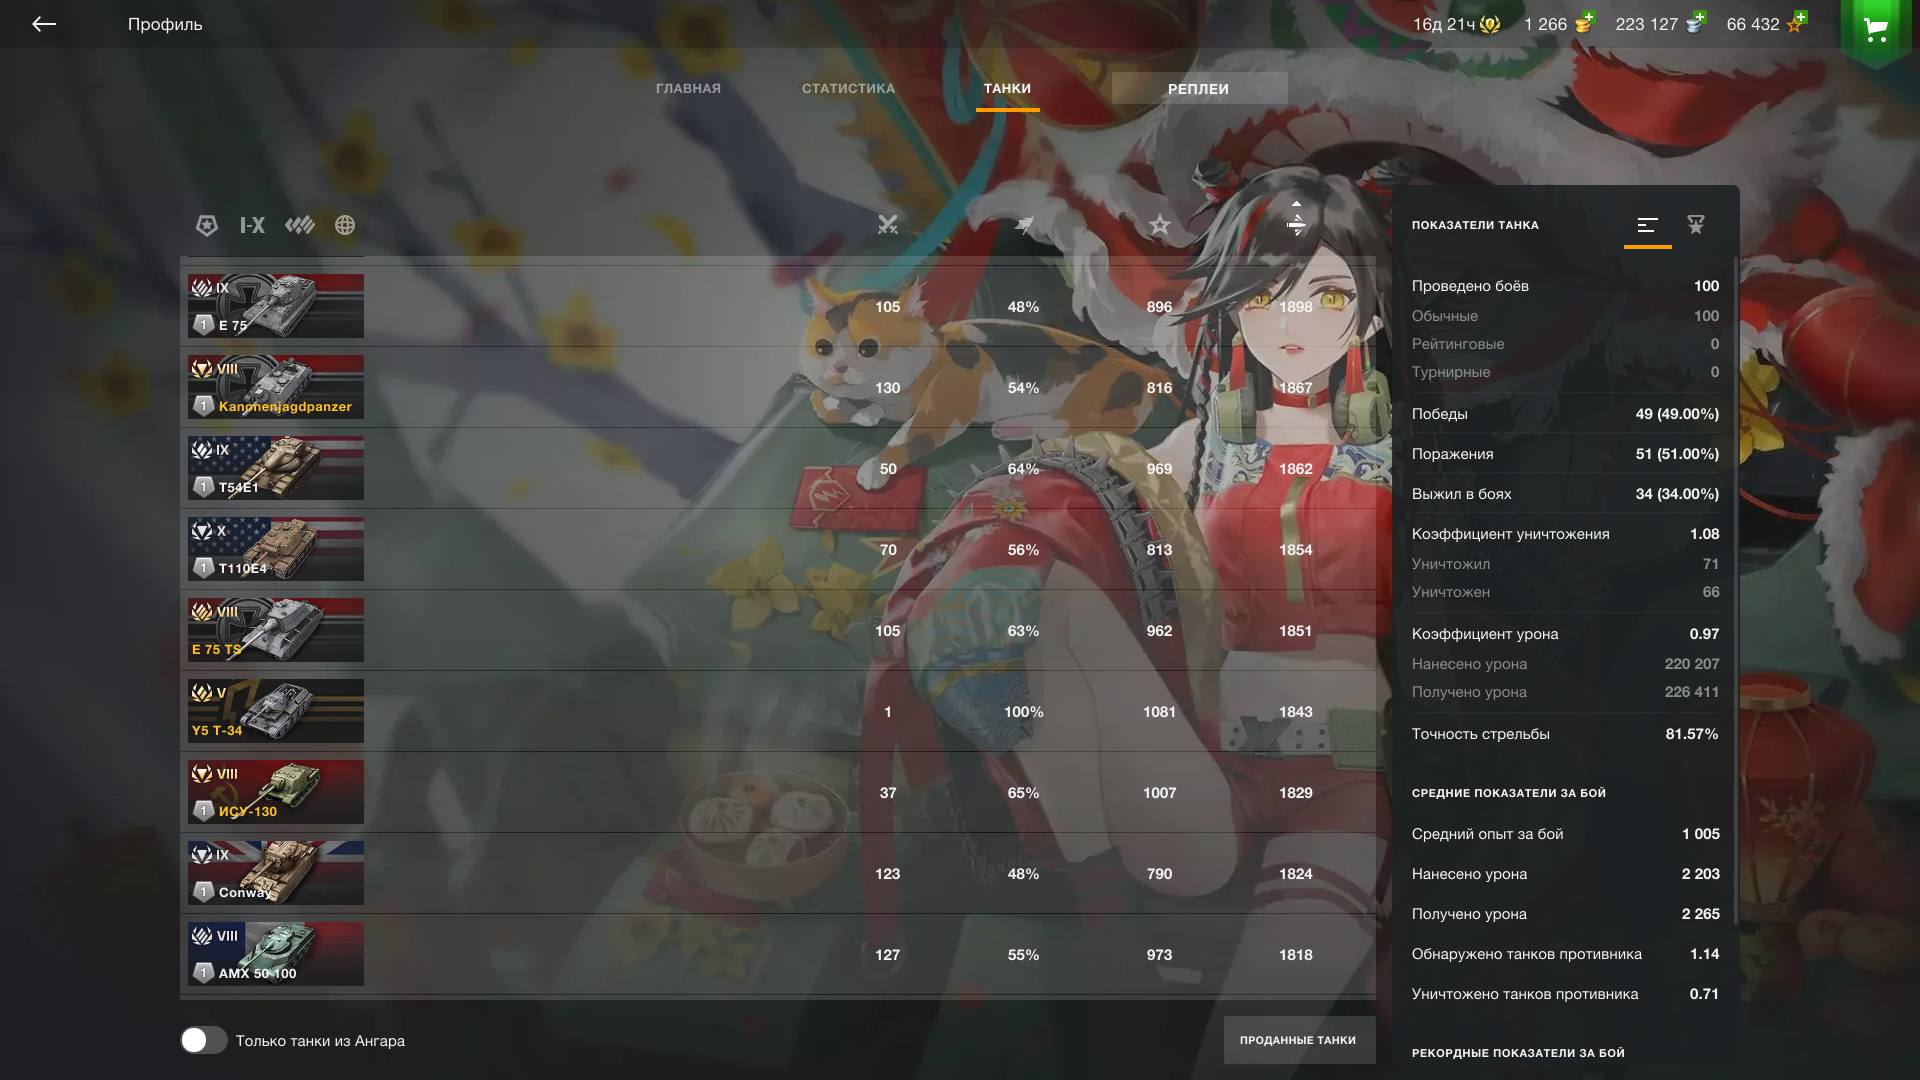Click the 223 127 credits balance
This screenshot has height=1080, width=1920.
[x=1646, y=24]
